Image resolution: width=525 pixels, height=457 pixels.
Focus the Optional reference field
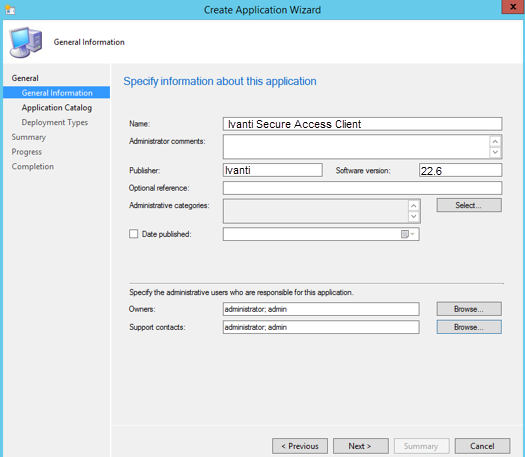pos(362,188)
